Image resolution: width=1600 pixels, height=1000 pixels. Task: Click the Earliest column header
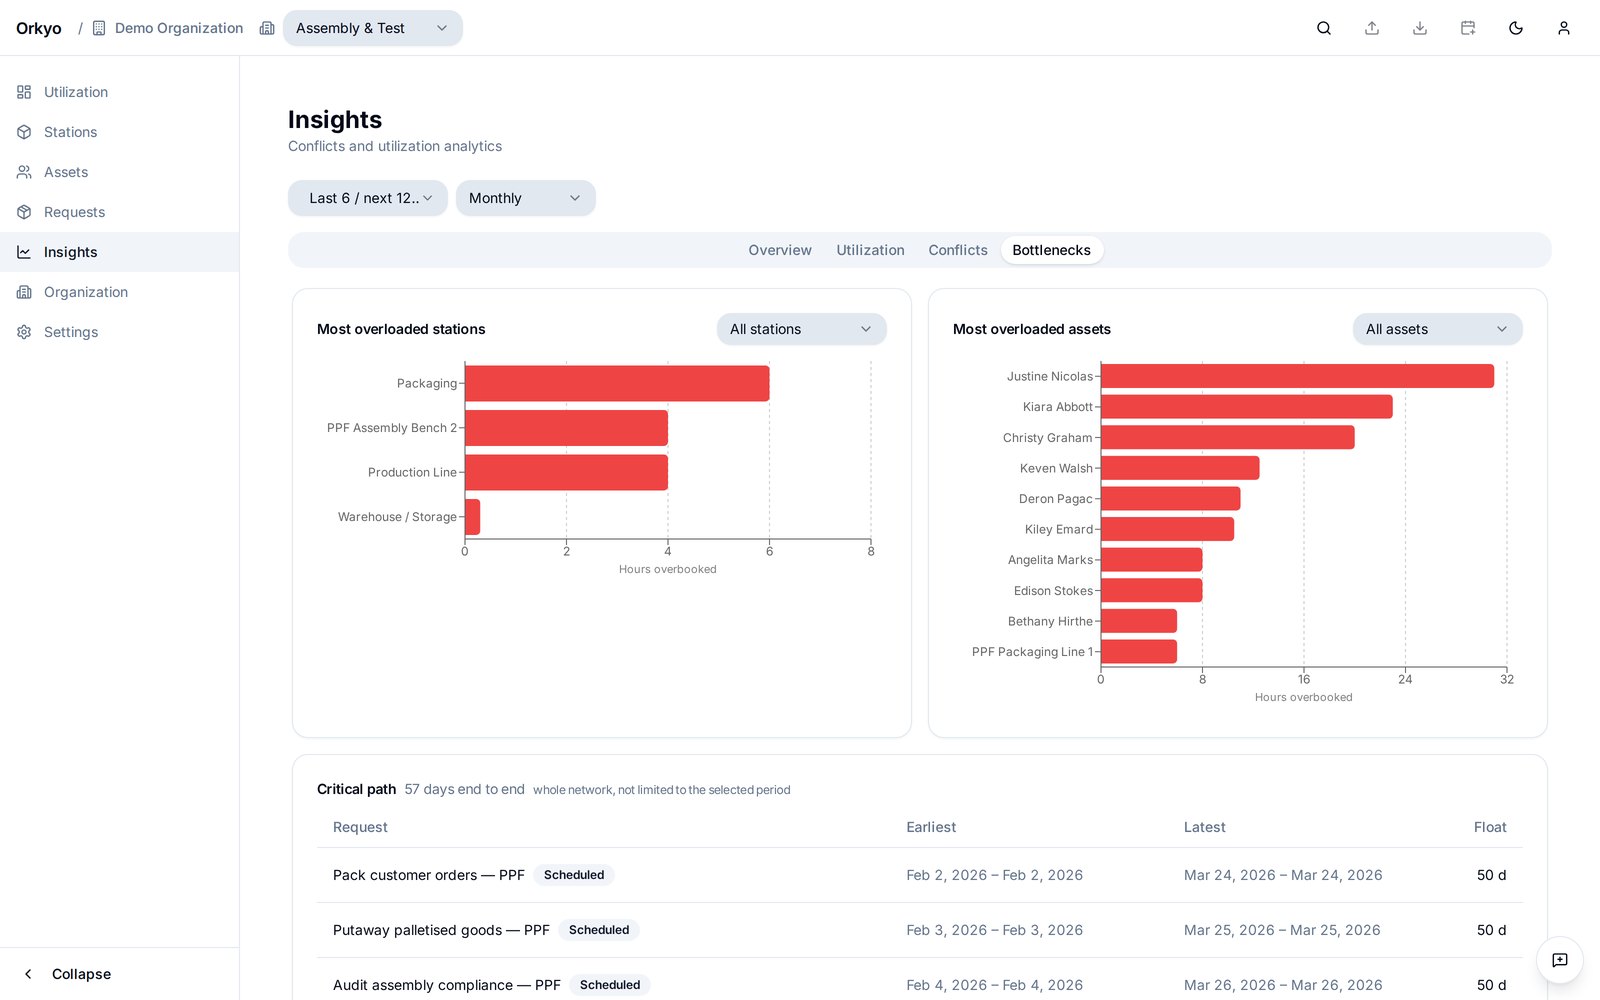click(931, 827)
